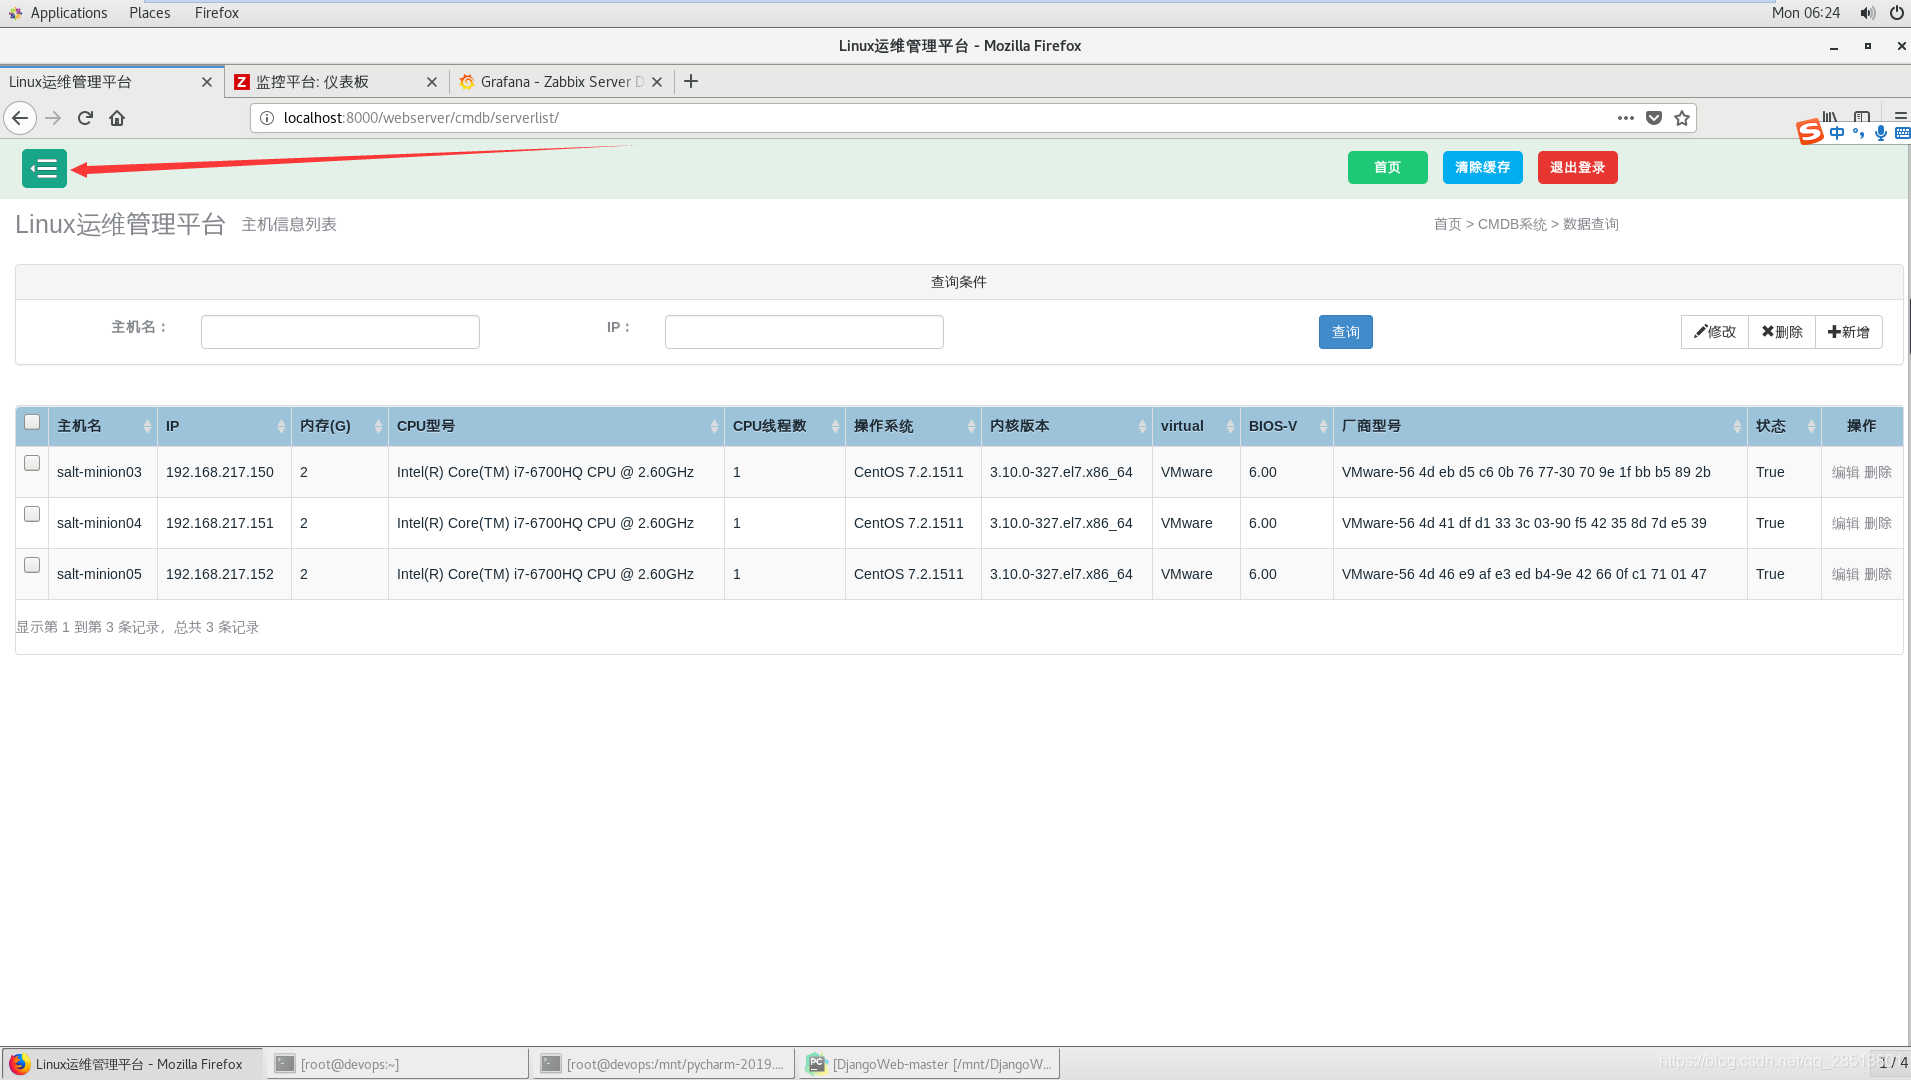This screenshot has height=1080, width=1911.
Task: Click the blue 查询 button
Action: pos(1345,332)
